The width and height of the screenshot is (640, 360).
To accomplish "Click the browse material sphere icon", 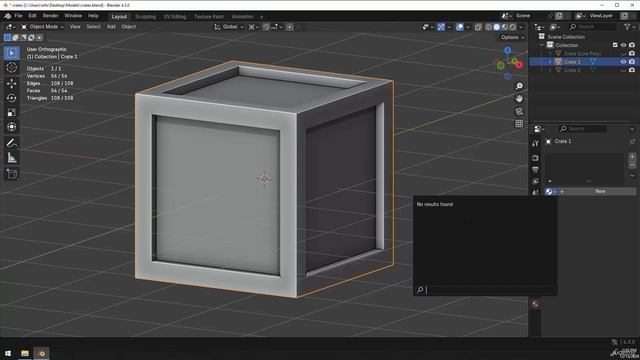I will click(x=551, y=191).
